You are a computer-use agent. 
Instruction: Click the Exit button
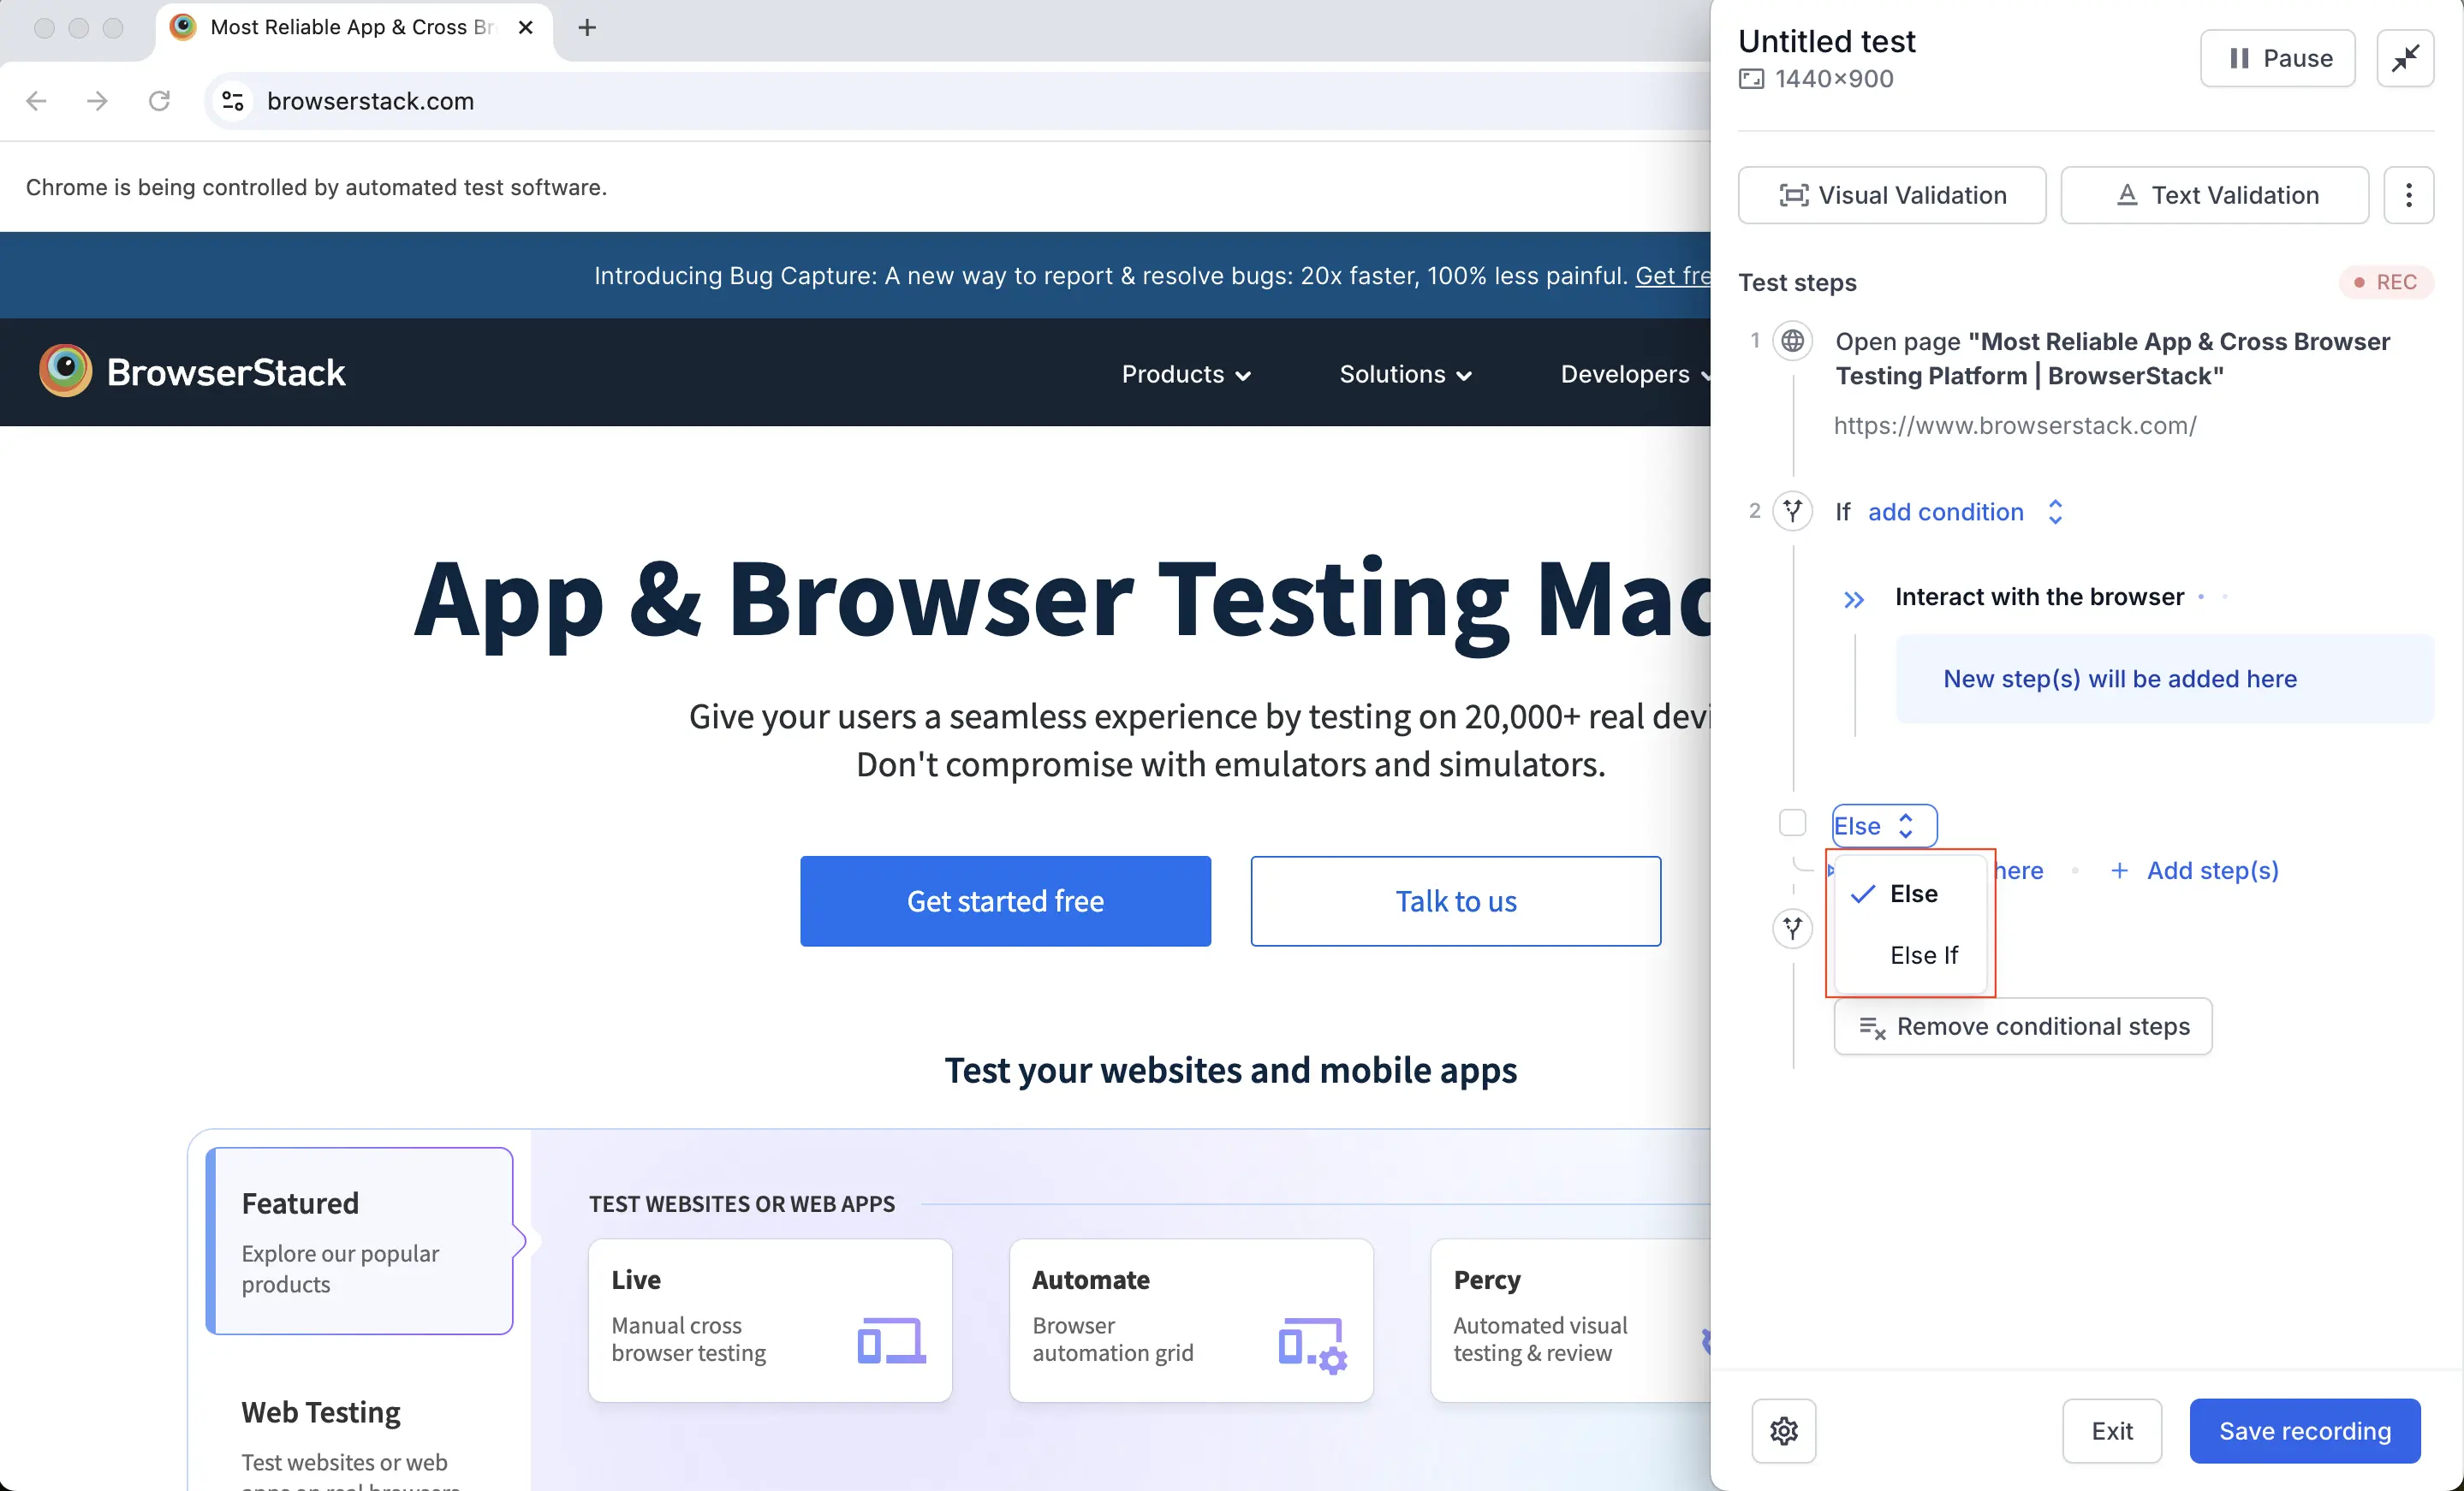[x=2112, y=1429]
